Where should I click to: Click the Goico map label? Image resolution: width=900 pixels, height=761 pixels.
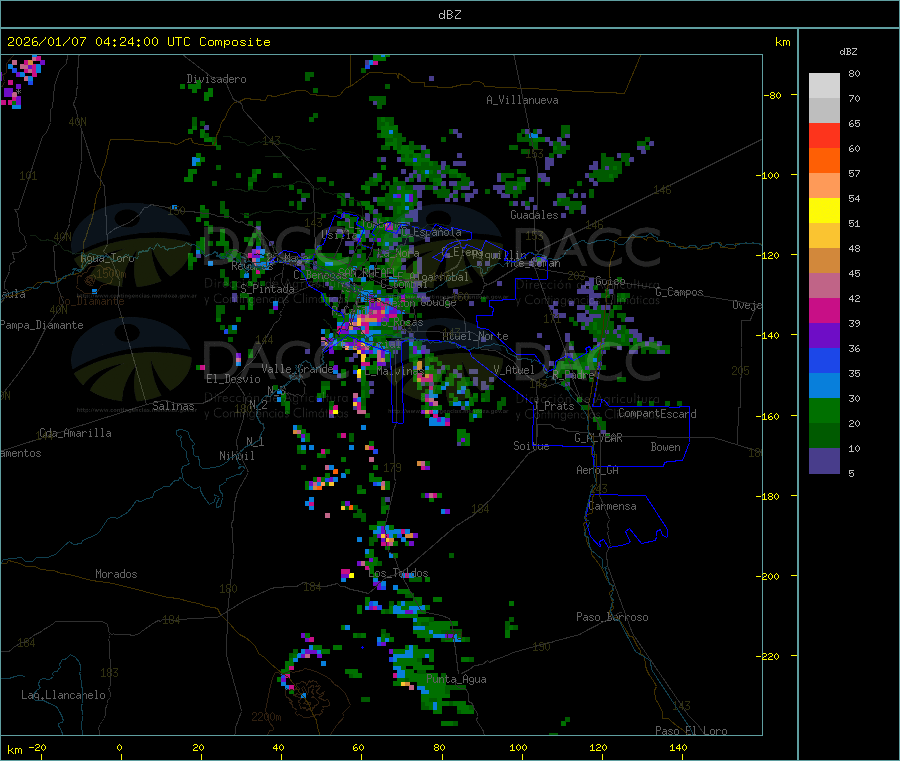click(610, 281)
